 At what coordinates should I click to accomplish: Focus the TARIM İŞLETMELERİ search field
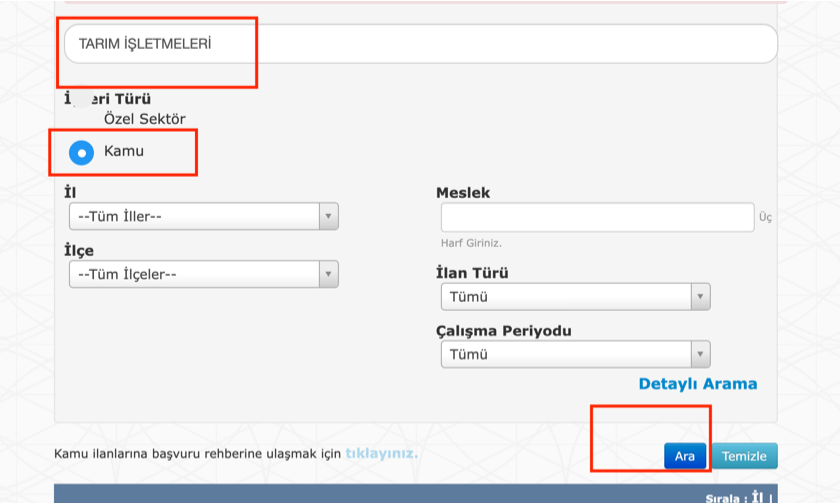point(420,45)
